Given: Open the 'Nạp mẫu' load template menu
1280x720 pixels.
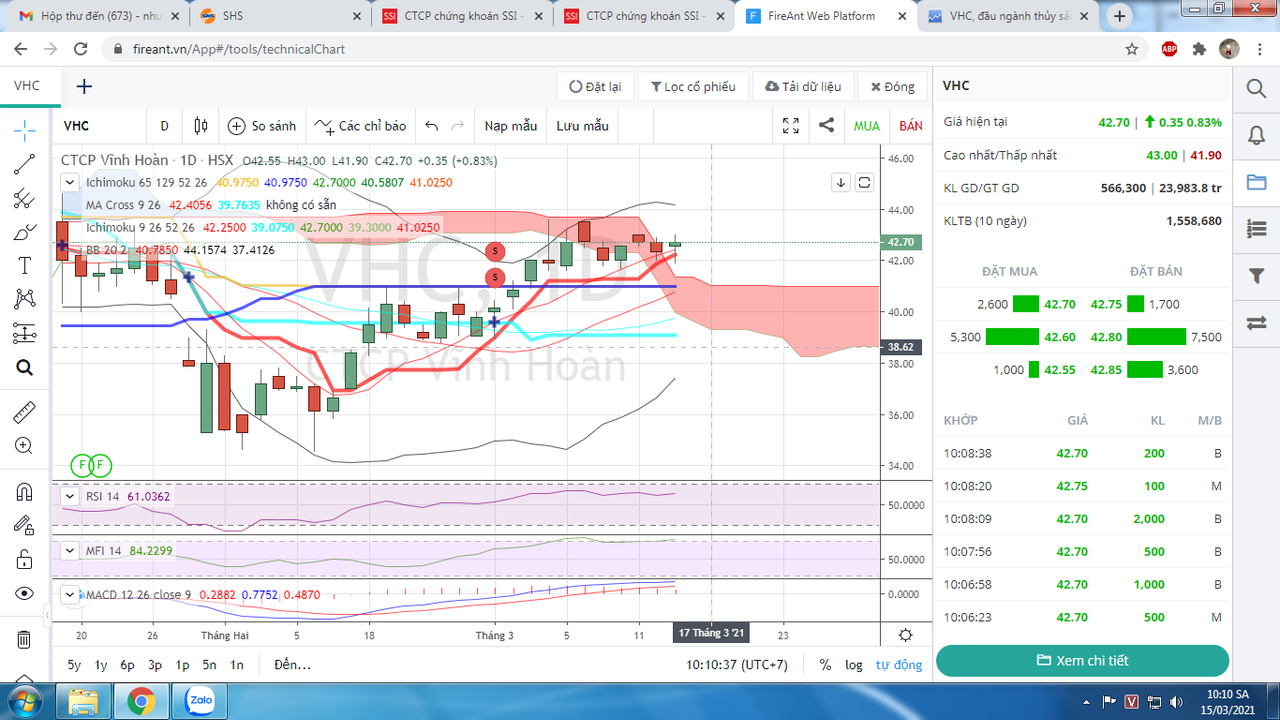Looking at the screenshot, I should (511, 126).
